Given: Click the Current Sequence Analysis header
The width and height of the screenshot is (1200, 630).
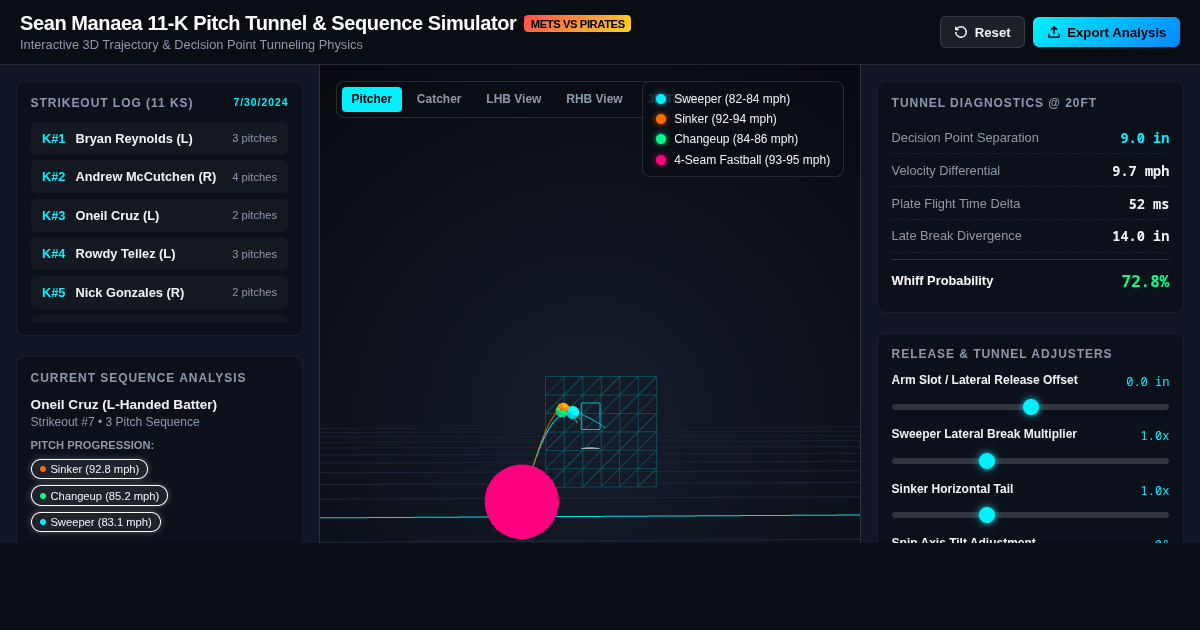Looking at the screenshot, I should (138, 378).
